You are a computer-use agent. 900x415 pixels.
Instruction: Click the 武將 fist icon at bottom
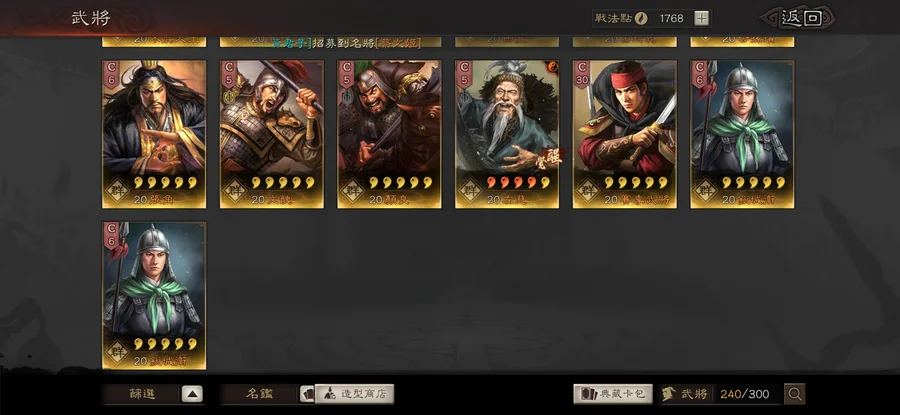pos(668,394)
